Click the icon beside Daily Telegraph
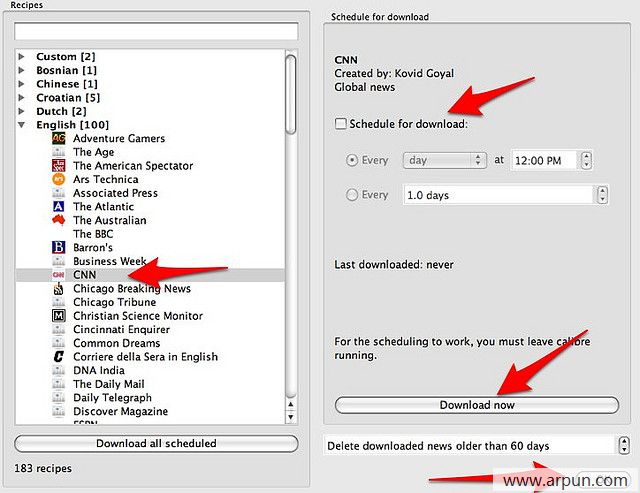 pyautogui.click(x=59, y=398)
